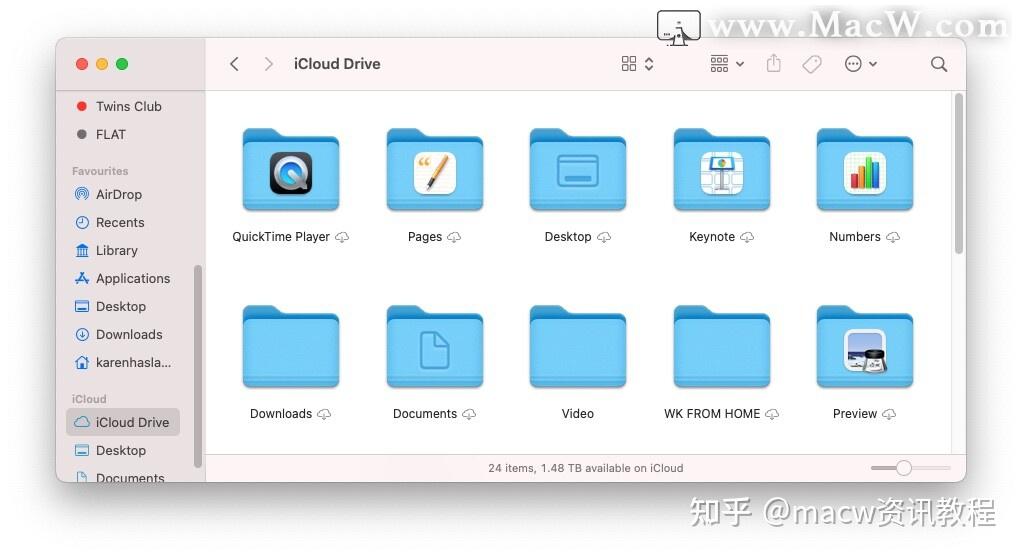Image resolution: width=1022 pixels, height=556 pixels.
Task: Click the search magnifier icon
Action: pos(939,64)
